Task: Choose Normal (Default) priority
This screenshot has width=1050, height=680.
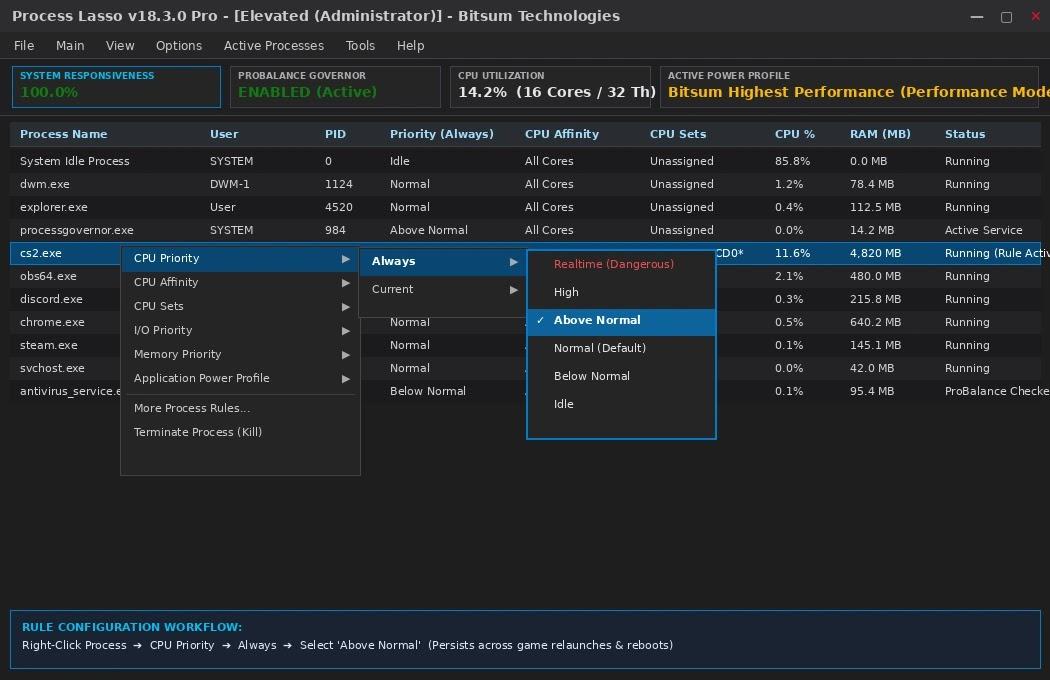Action: [x=621, y=349]
